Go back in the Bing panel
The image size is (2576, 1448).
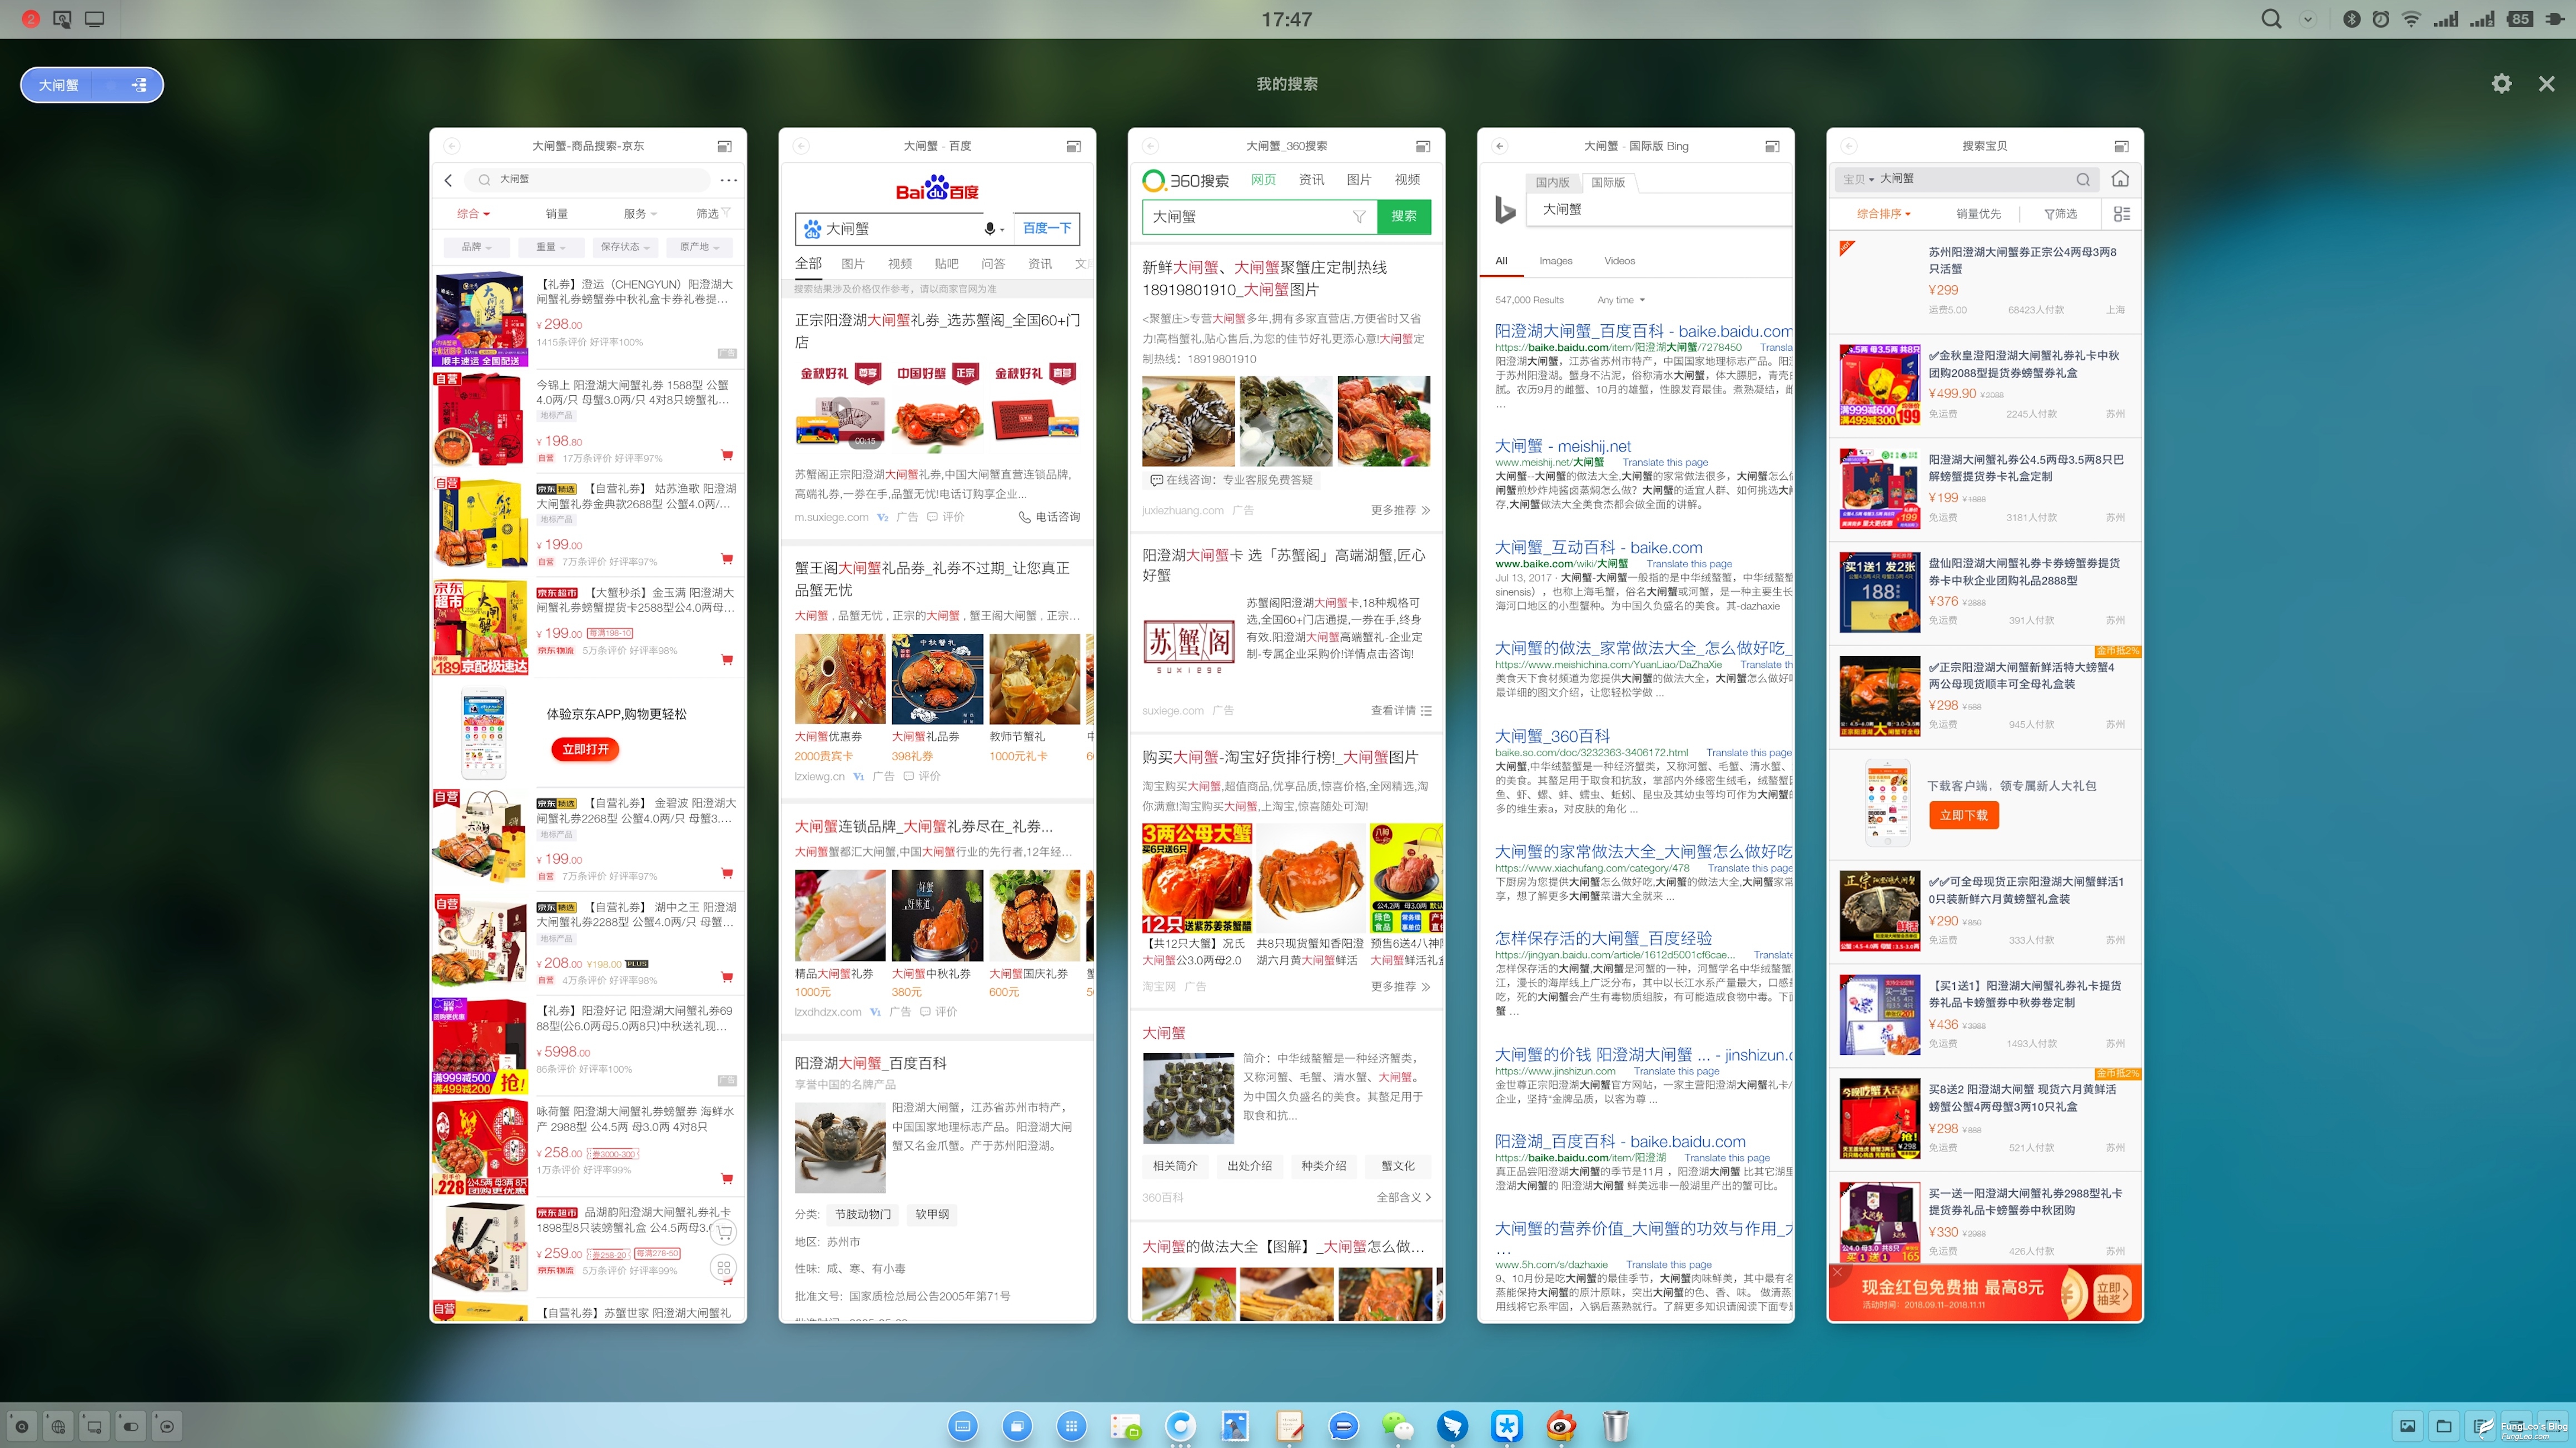pos(1500,146)
